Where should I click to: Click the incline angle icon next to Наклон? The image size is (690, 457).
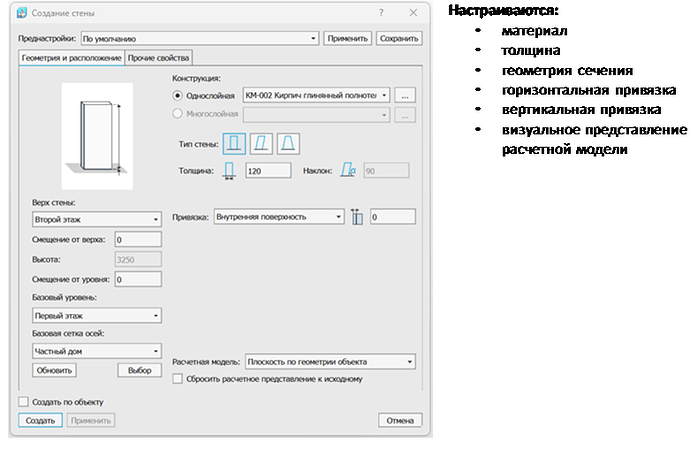(x=348, y=170)
